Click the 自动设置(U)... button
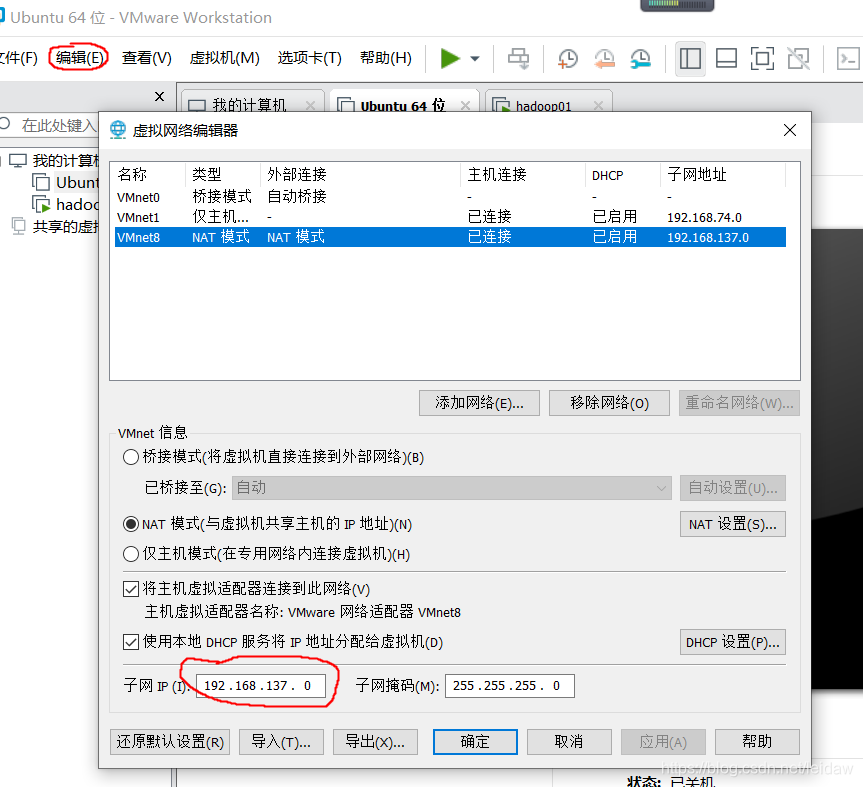The image size is (863, 787). pyautogui.click(x=733, y=488)
